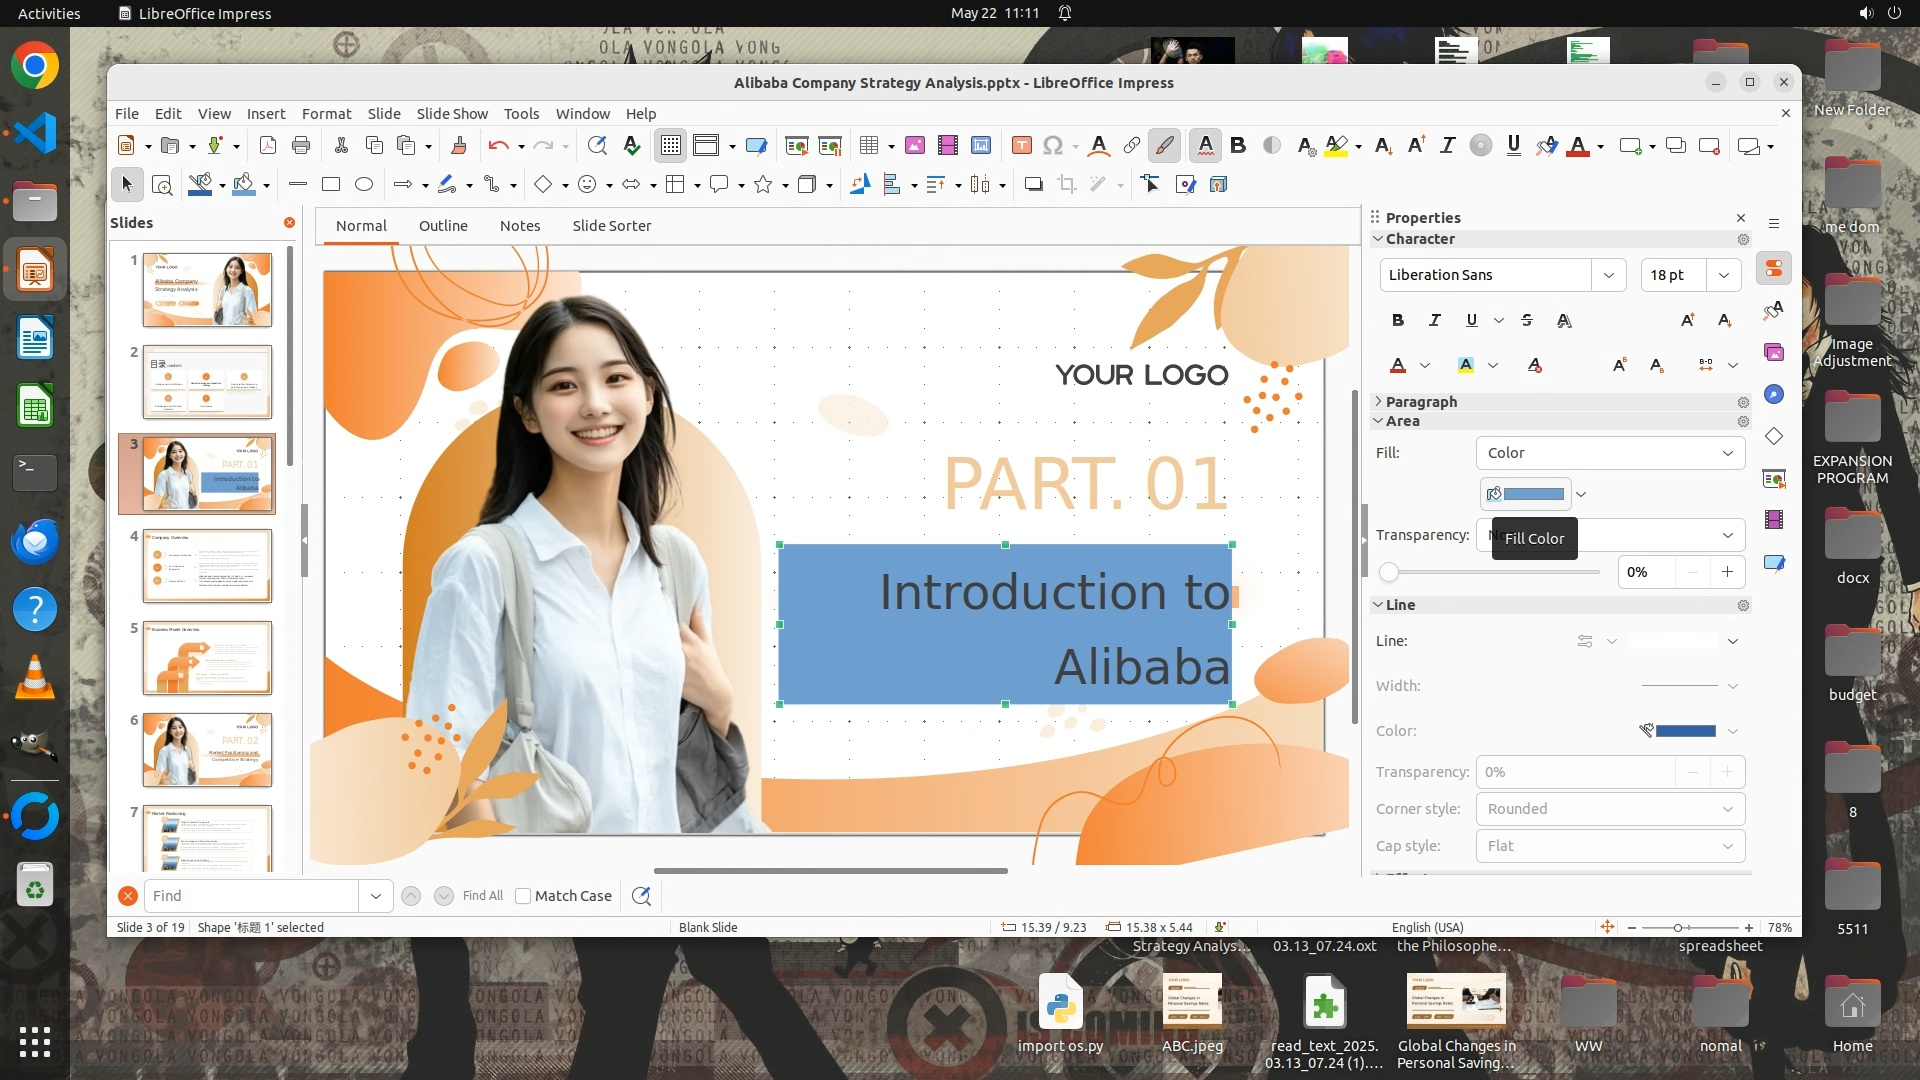This screenshot has height=1080, width=1920.
Task: Increase the Transparency value with the plus button
Action: 1727,572
